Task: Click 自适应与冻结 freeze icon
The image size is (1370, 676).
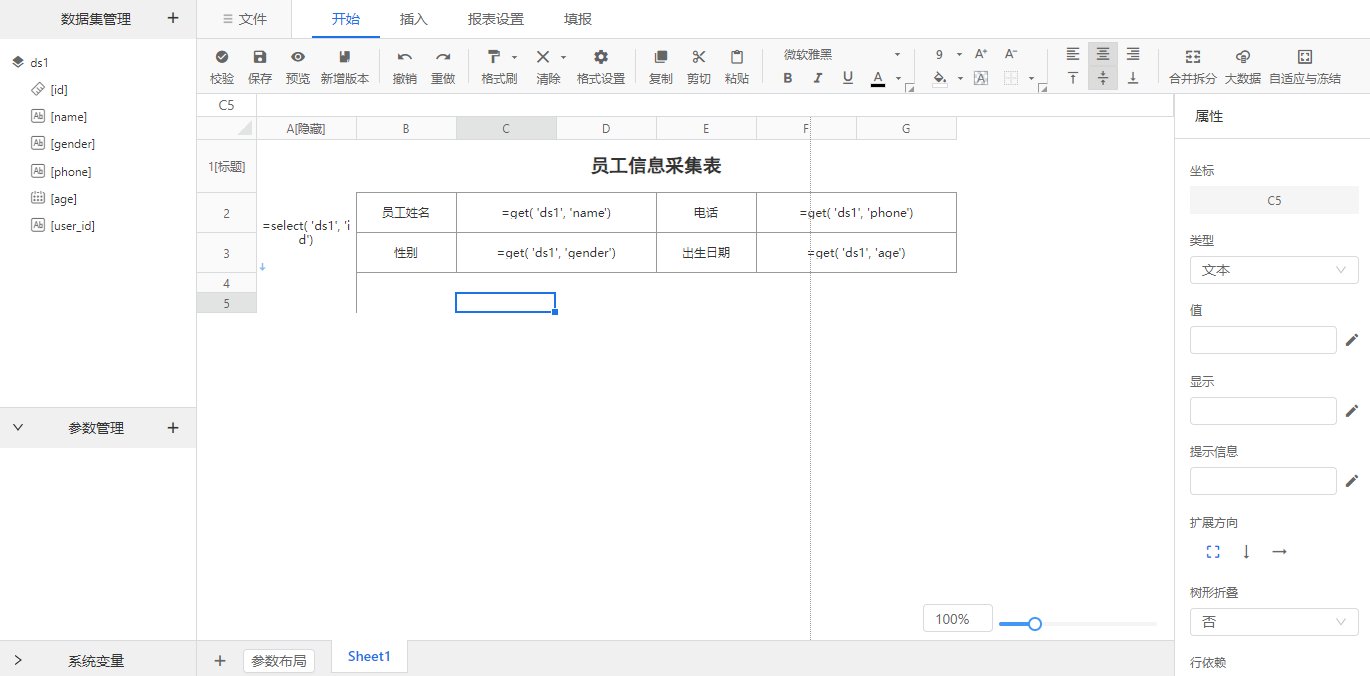Action: [x=1305, y=57]
